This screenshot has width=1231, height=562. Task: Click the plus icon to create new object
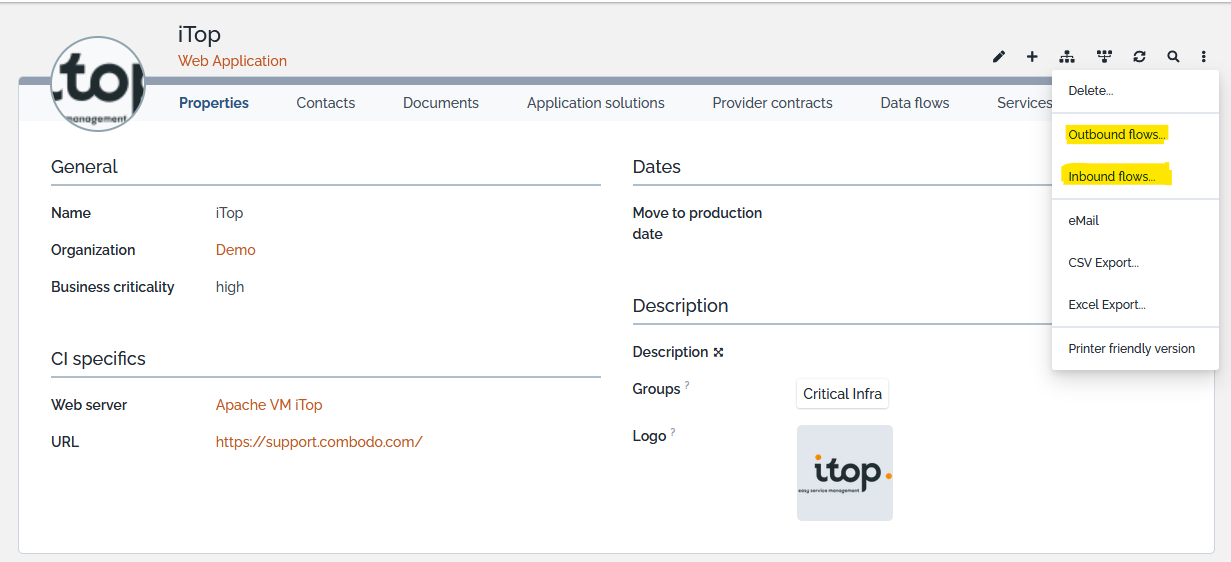[x=1032, y=57]
